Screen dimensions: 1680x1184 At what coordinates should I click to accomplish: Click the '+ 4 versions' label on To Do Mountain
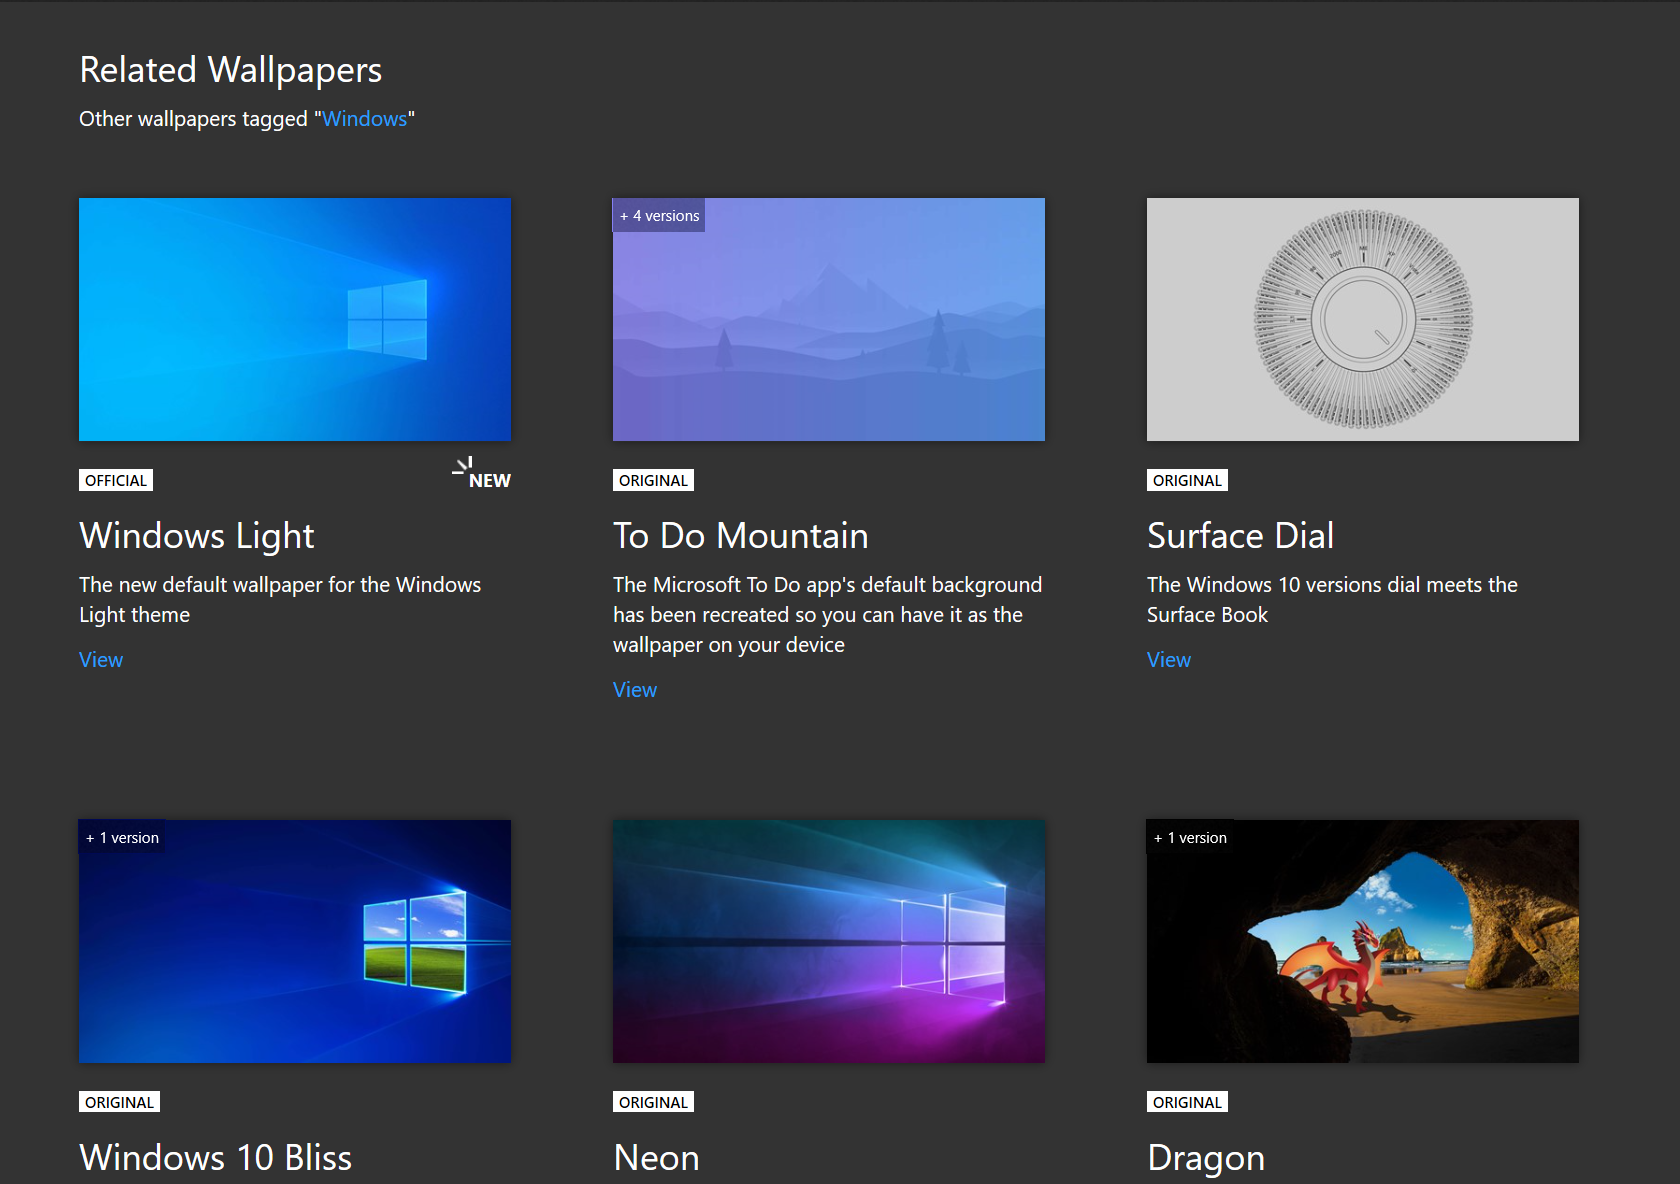pos(659,215)
